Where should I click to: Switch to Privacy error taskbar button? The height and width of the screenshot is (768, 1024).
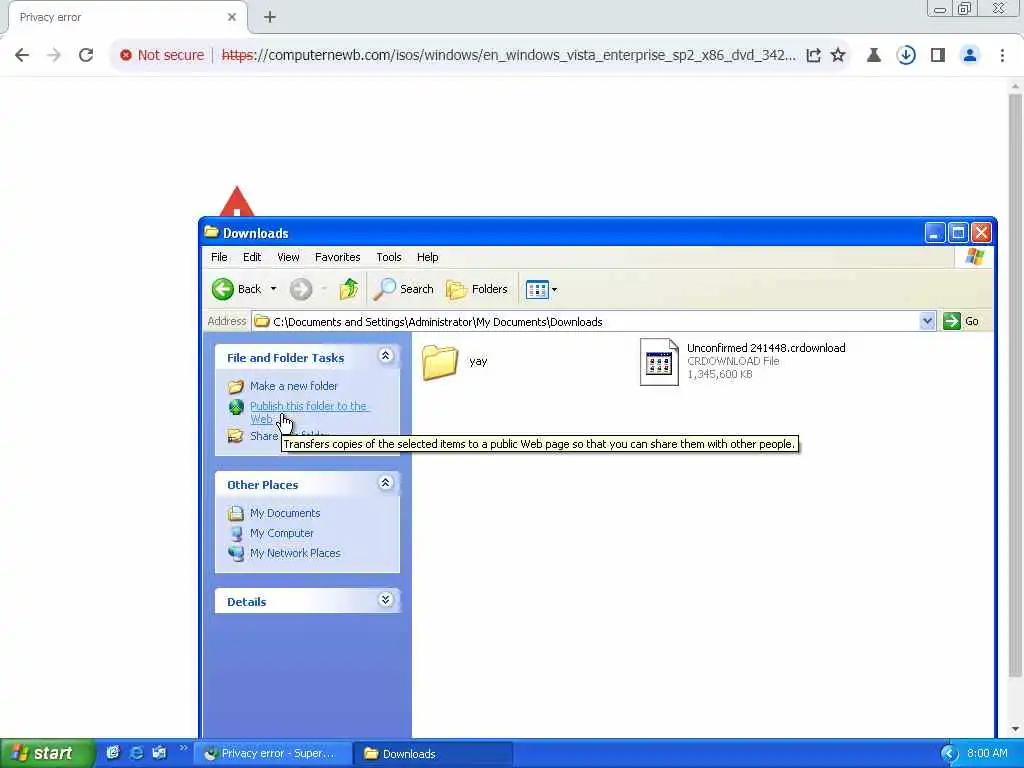pos(272,754)
